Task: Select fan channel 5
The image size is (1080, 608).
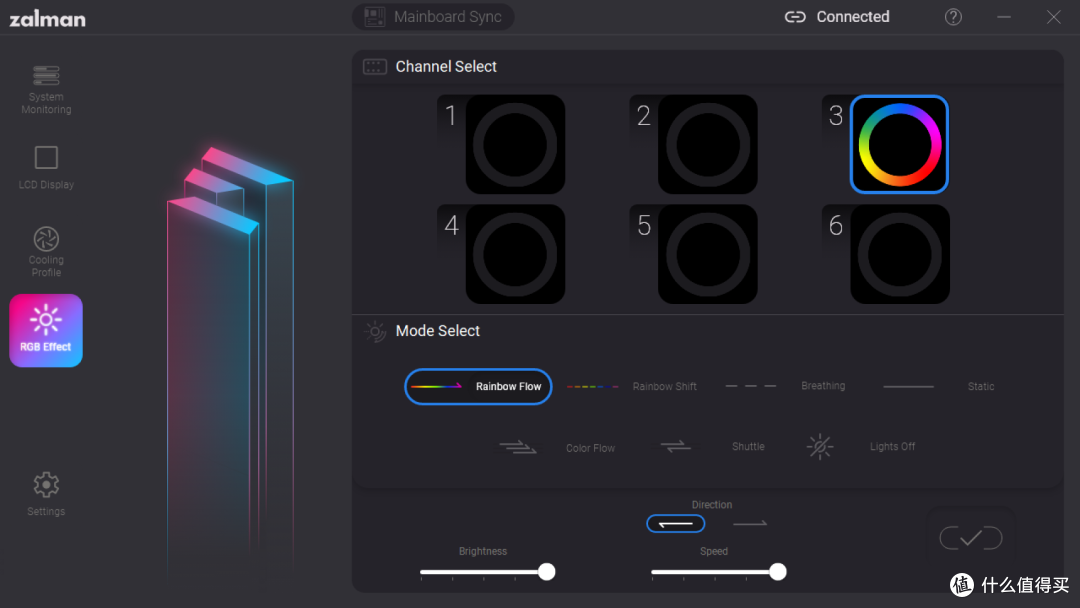Action: point(707,254)
